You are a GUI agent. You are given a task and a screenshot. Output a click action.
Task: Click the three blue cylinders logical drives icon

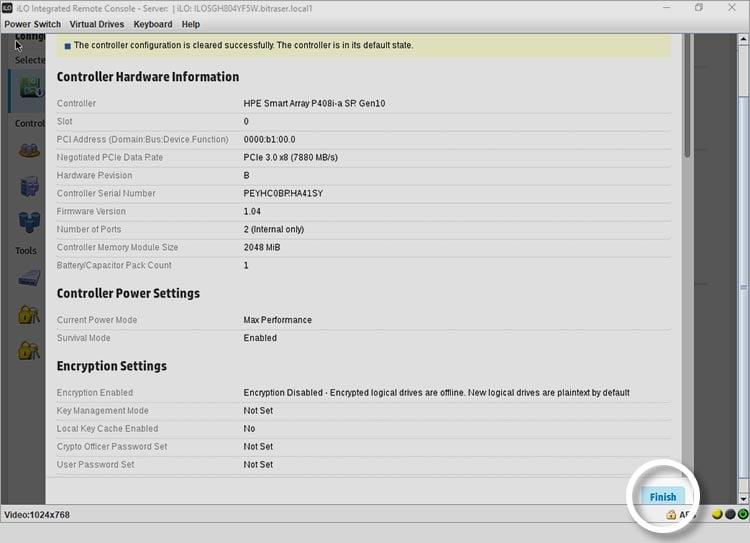click(29, 222)
